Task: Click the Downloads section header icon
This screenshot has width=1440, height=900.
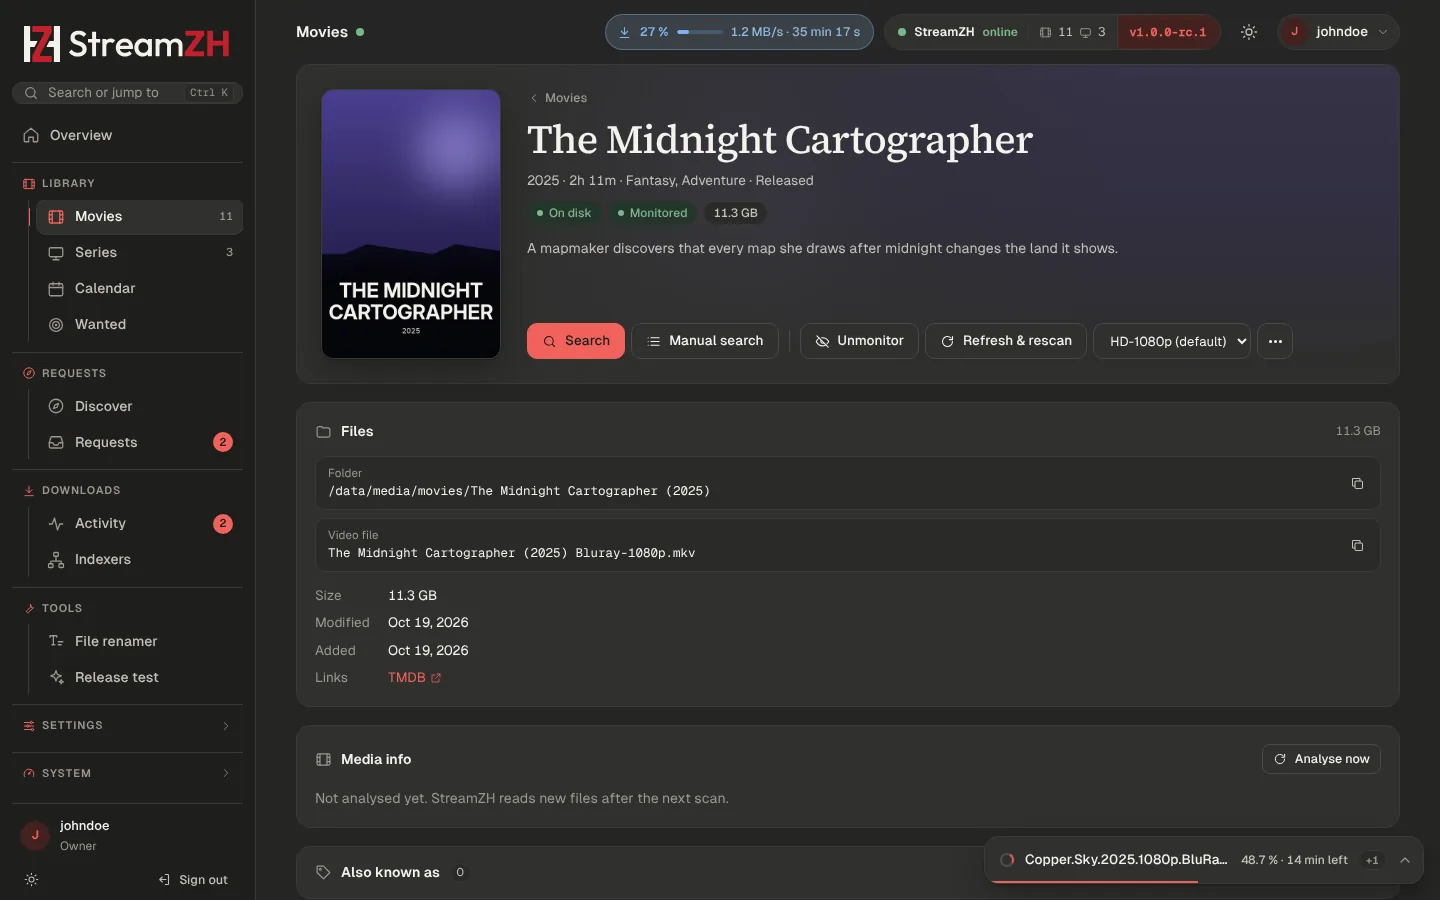Action: [29, 490]
